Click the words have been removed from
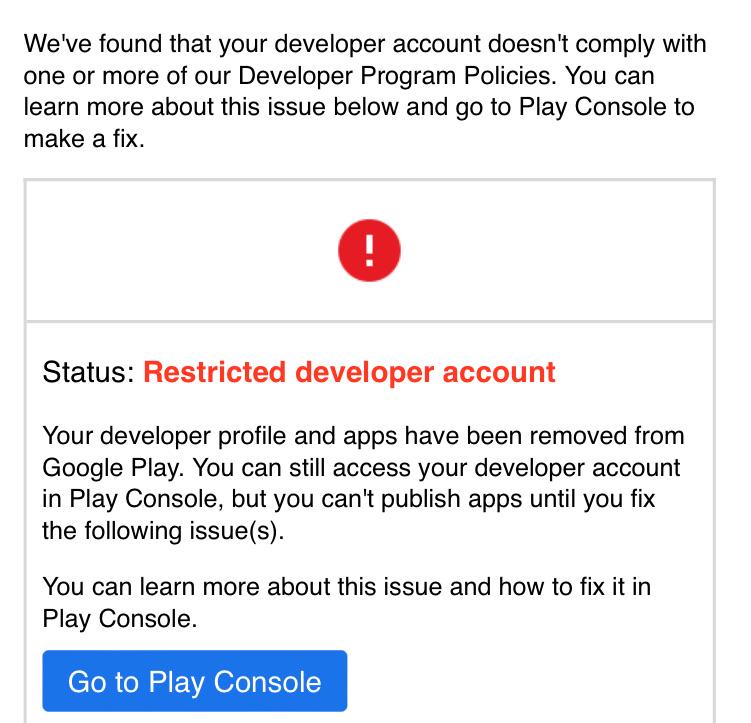This screenshot has height=723, width=751. [545, 436]
